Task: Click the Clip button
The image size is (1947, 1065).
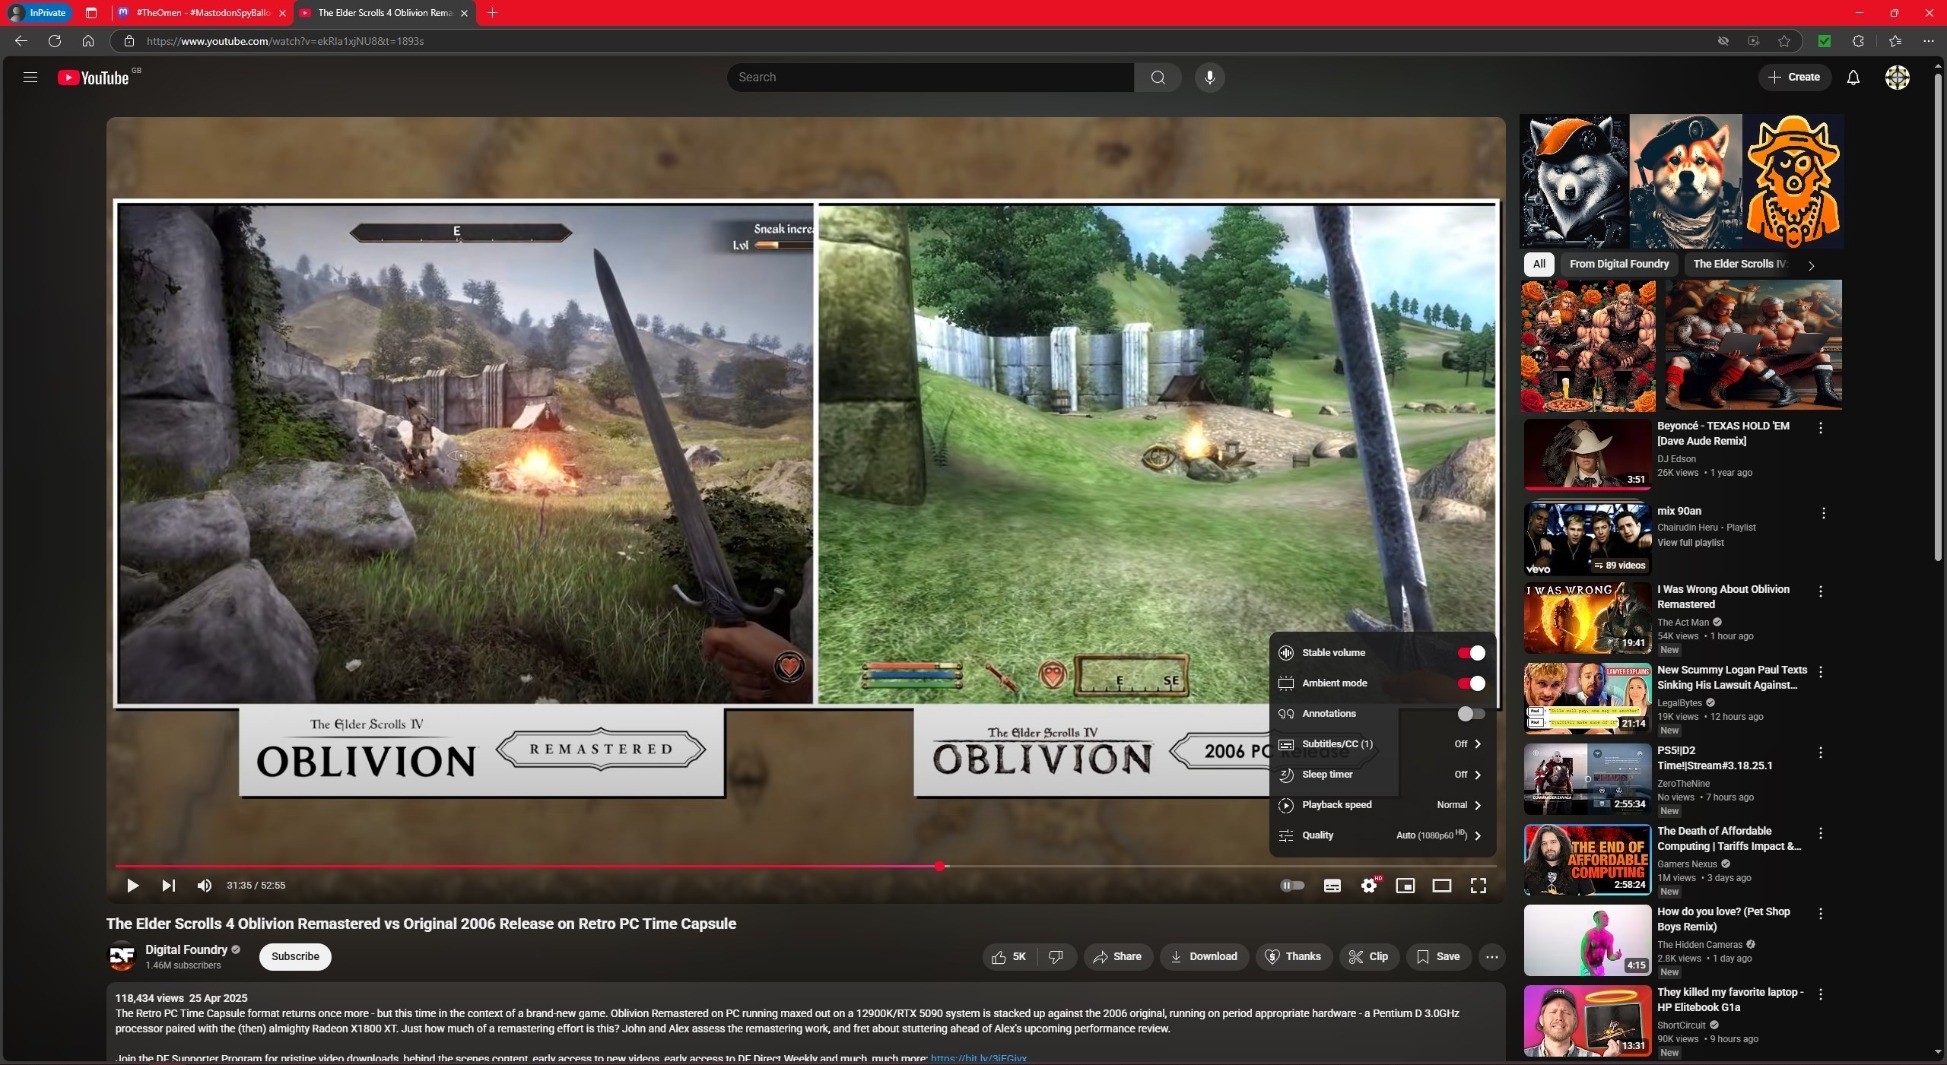Action: [1368, 957]
